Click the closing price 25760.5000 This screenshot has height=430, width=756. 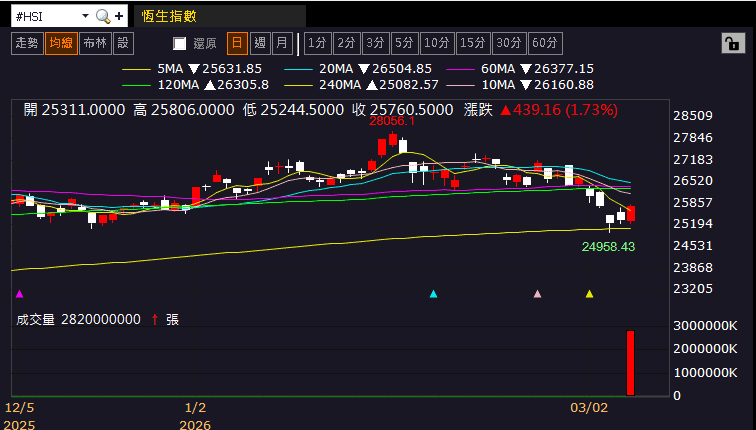pyautogui.click(x=410, y=110)
